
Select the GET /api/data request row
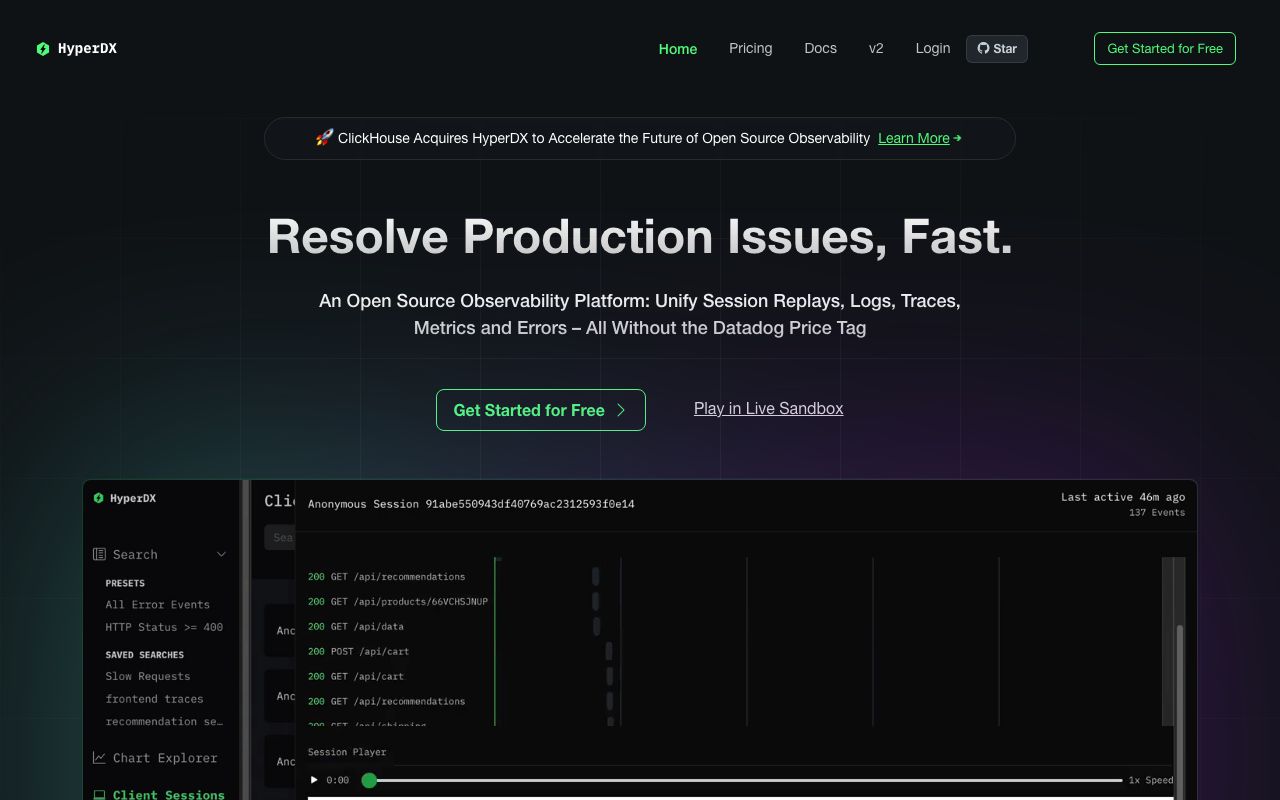click(356, 627)
